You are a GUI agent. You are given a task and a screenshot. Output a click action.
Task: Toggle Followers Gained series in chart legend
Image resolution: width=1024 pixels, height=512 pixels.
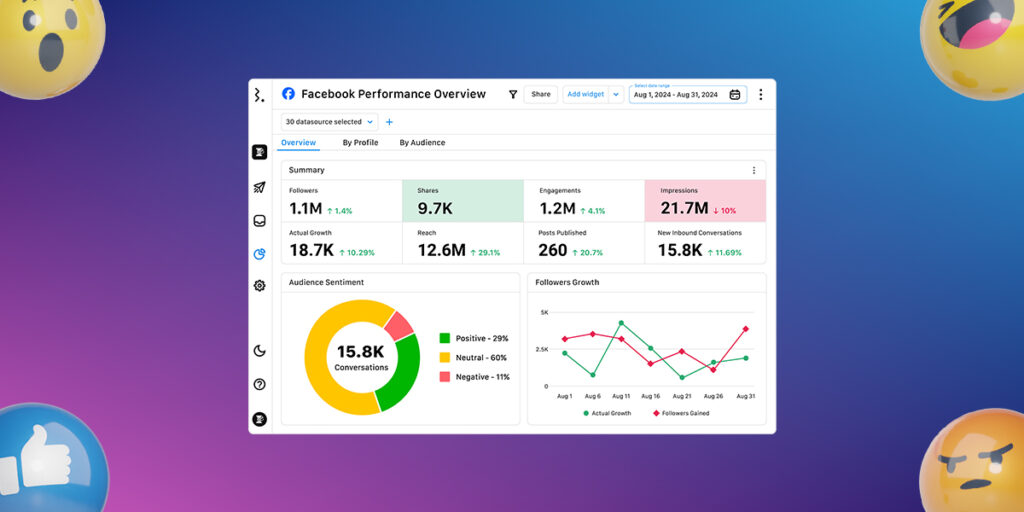coord(681,413)
